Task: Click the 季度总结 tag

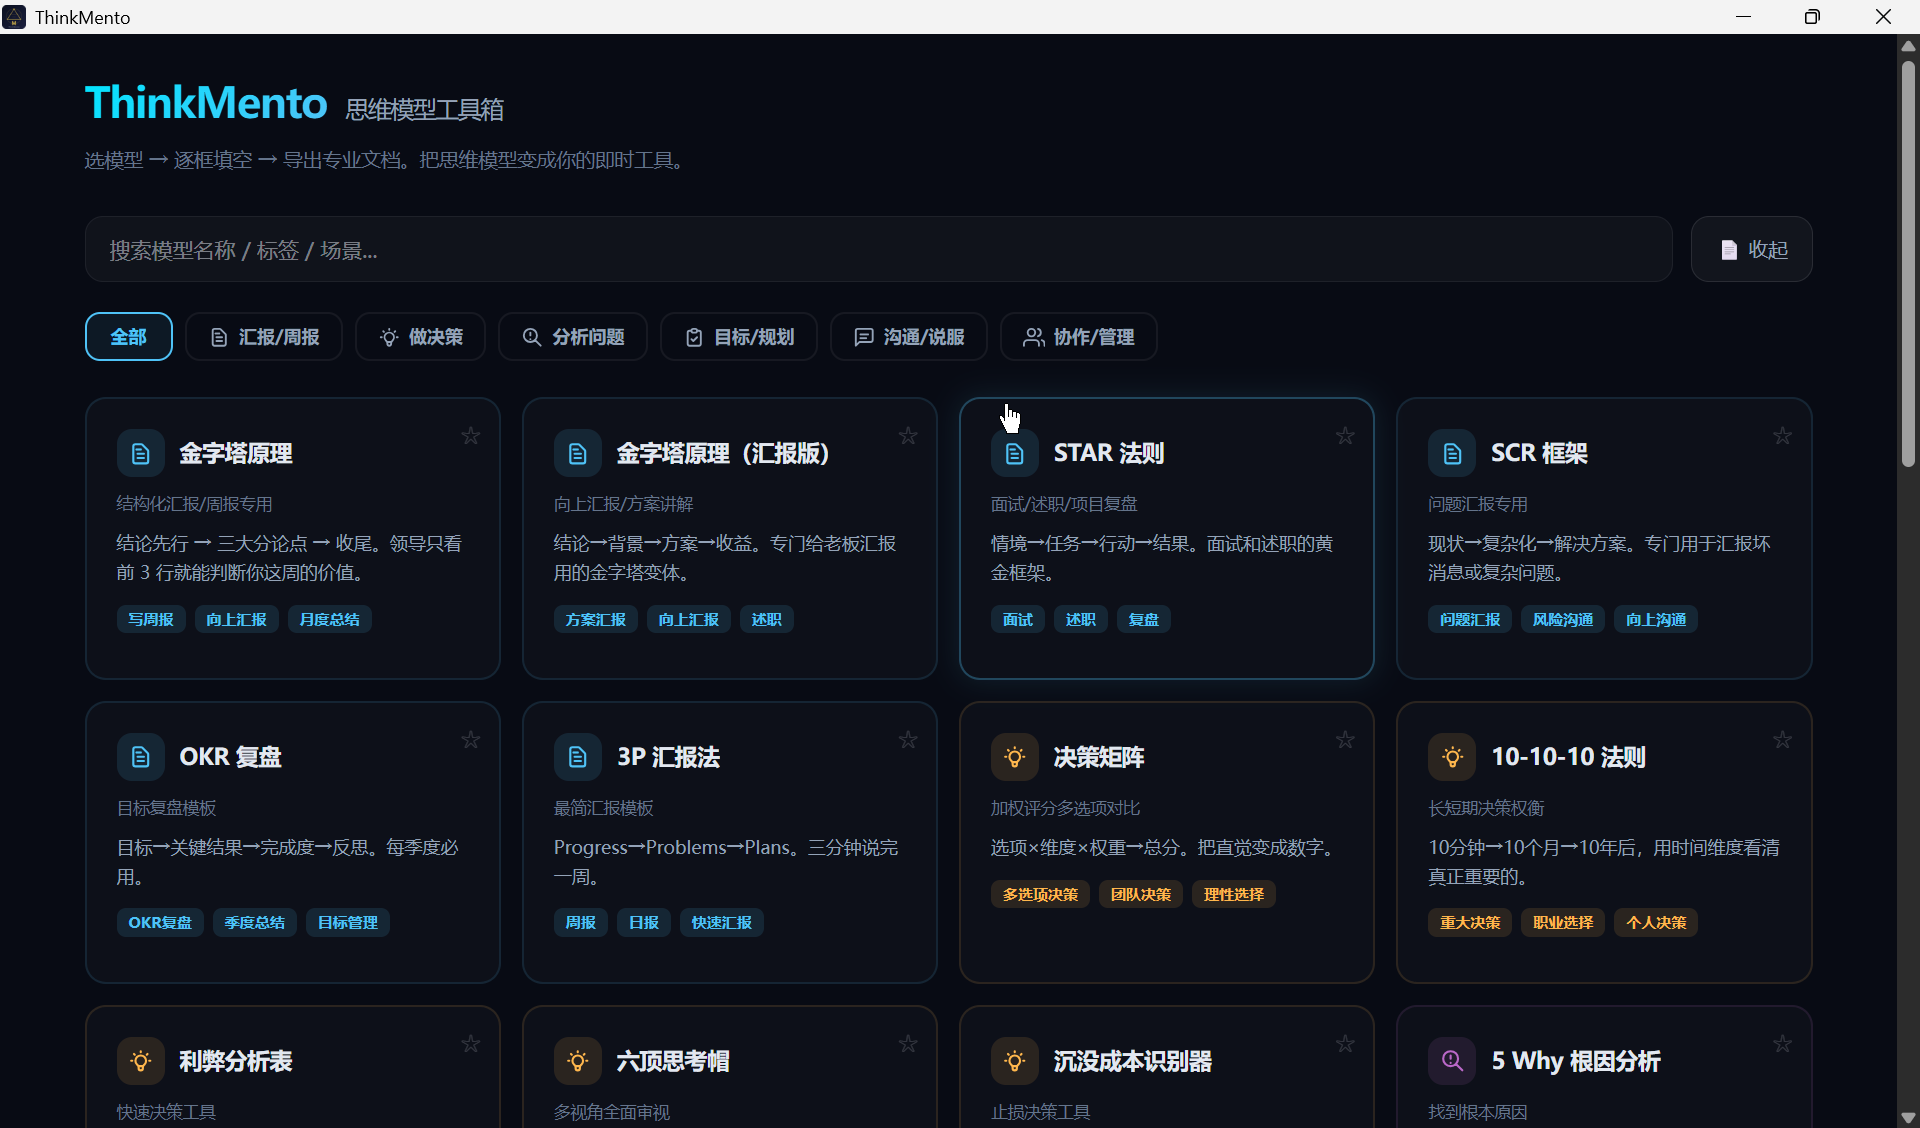Action: pos(255,923)
